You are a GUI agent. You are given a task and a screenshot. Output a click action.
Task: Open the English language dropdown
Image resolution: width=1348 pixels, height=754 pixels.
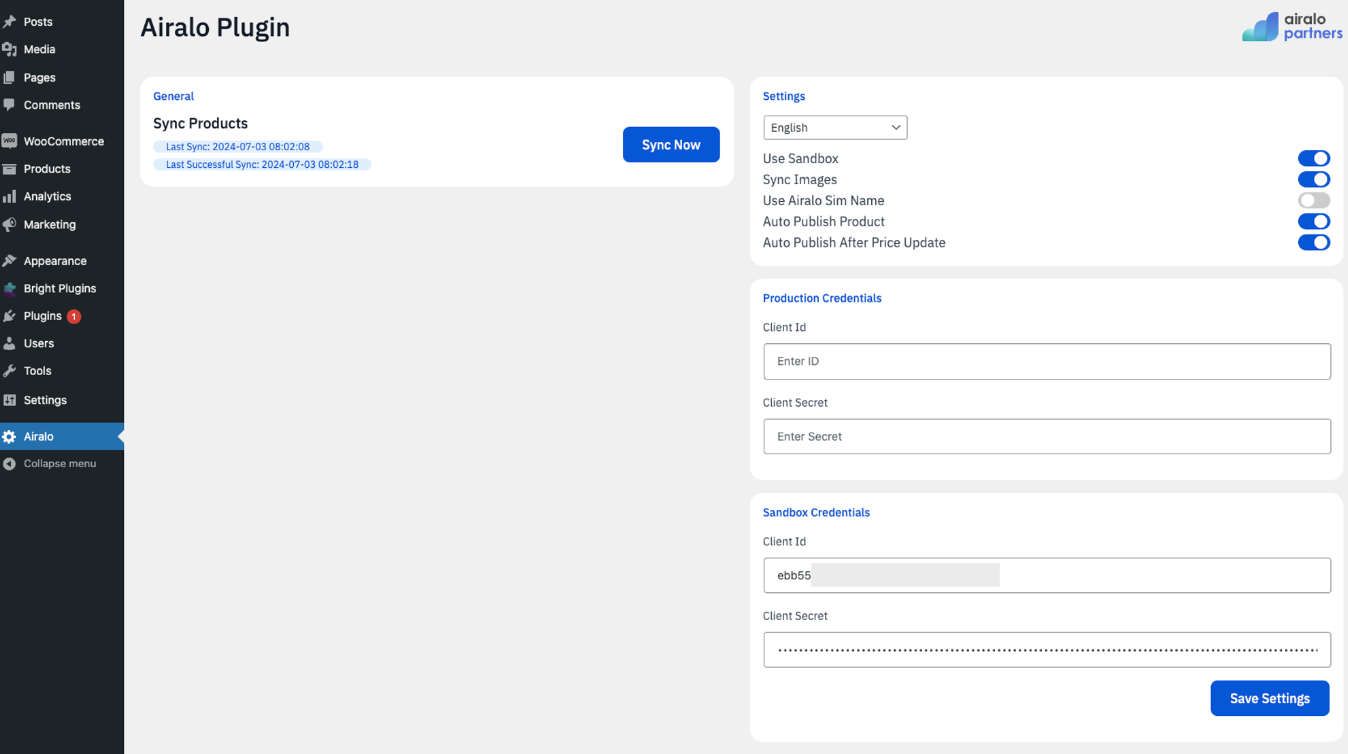point(835,127)
